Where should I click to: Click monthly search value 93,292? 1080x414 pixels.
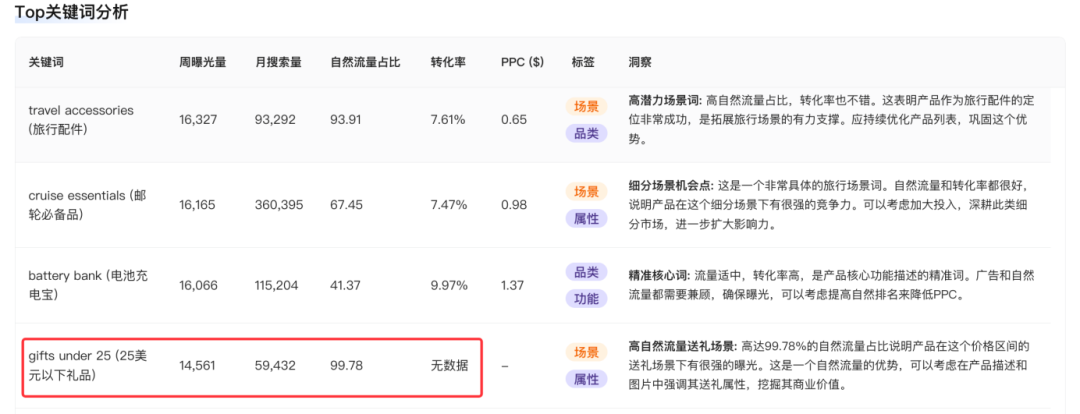276,120
